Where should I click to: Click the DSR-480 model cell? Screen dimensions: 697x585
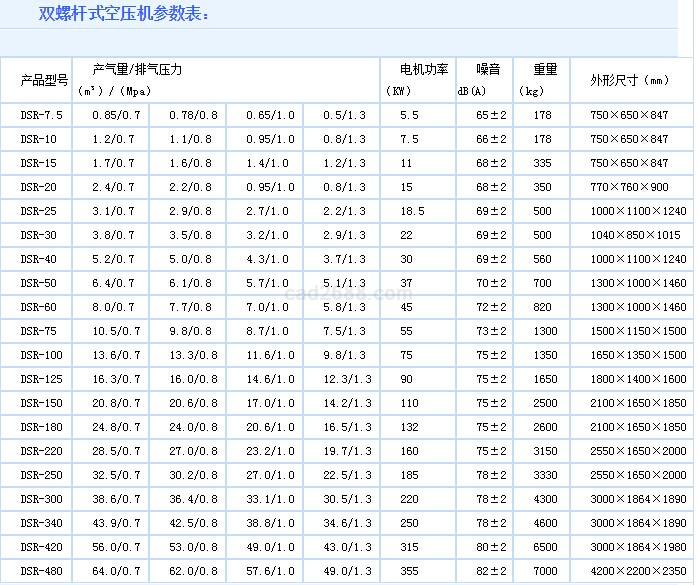[x=41, y=571]
